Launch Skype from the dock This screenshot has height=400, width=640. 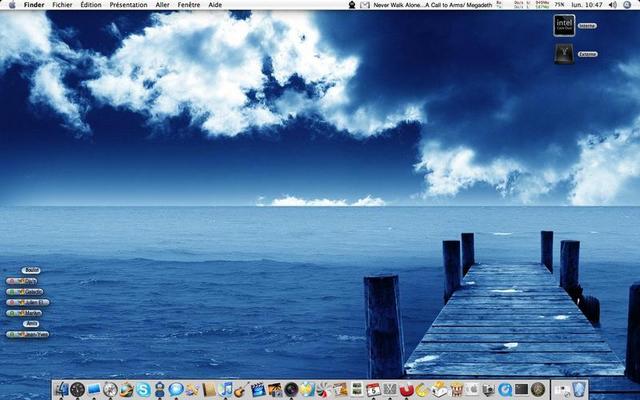[x=143, y=389]
